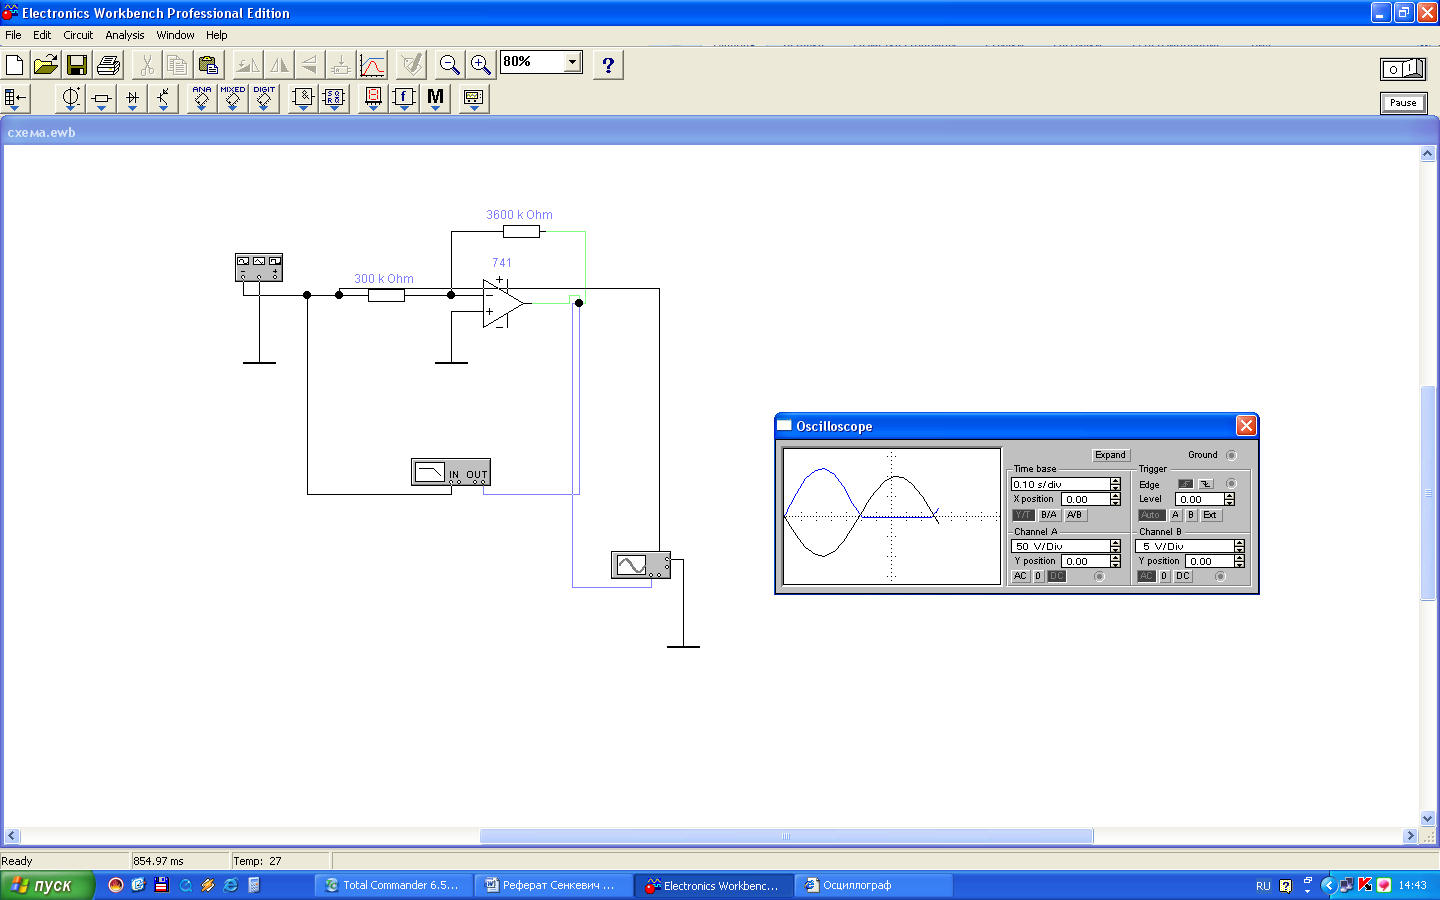1440x900 pixels.
Task: Display analysis graphs toolbar icon
Action: 372,65
